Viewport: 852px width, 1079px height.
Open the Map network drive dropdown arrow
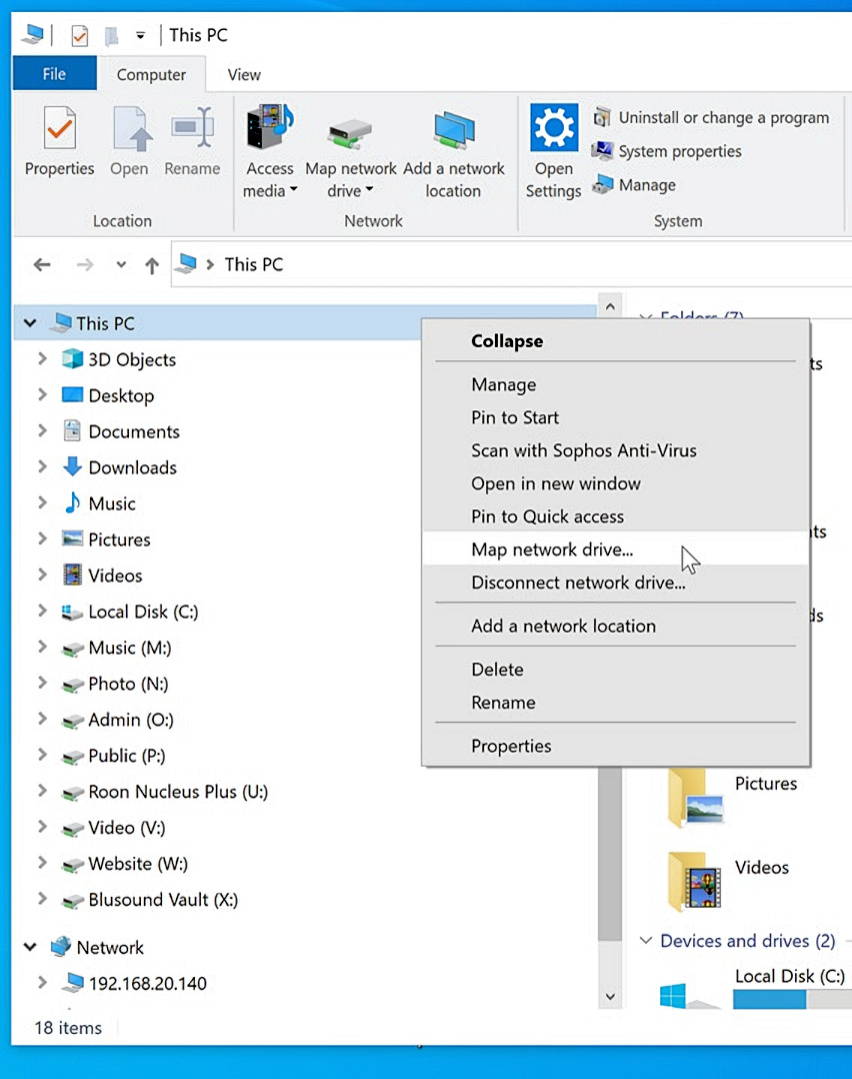[370, 189]
